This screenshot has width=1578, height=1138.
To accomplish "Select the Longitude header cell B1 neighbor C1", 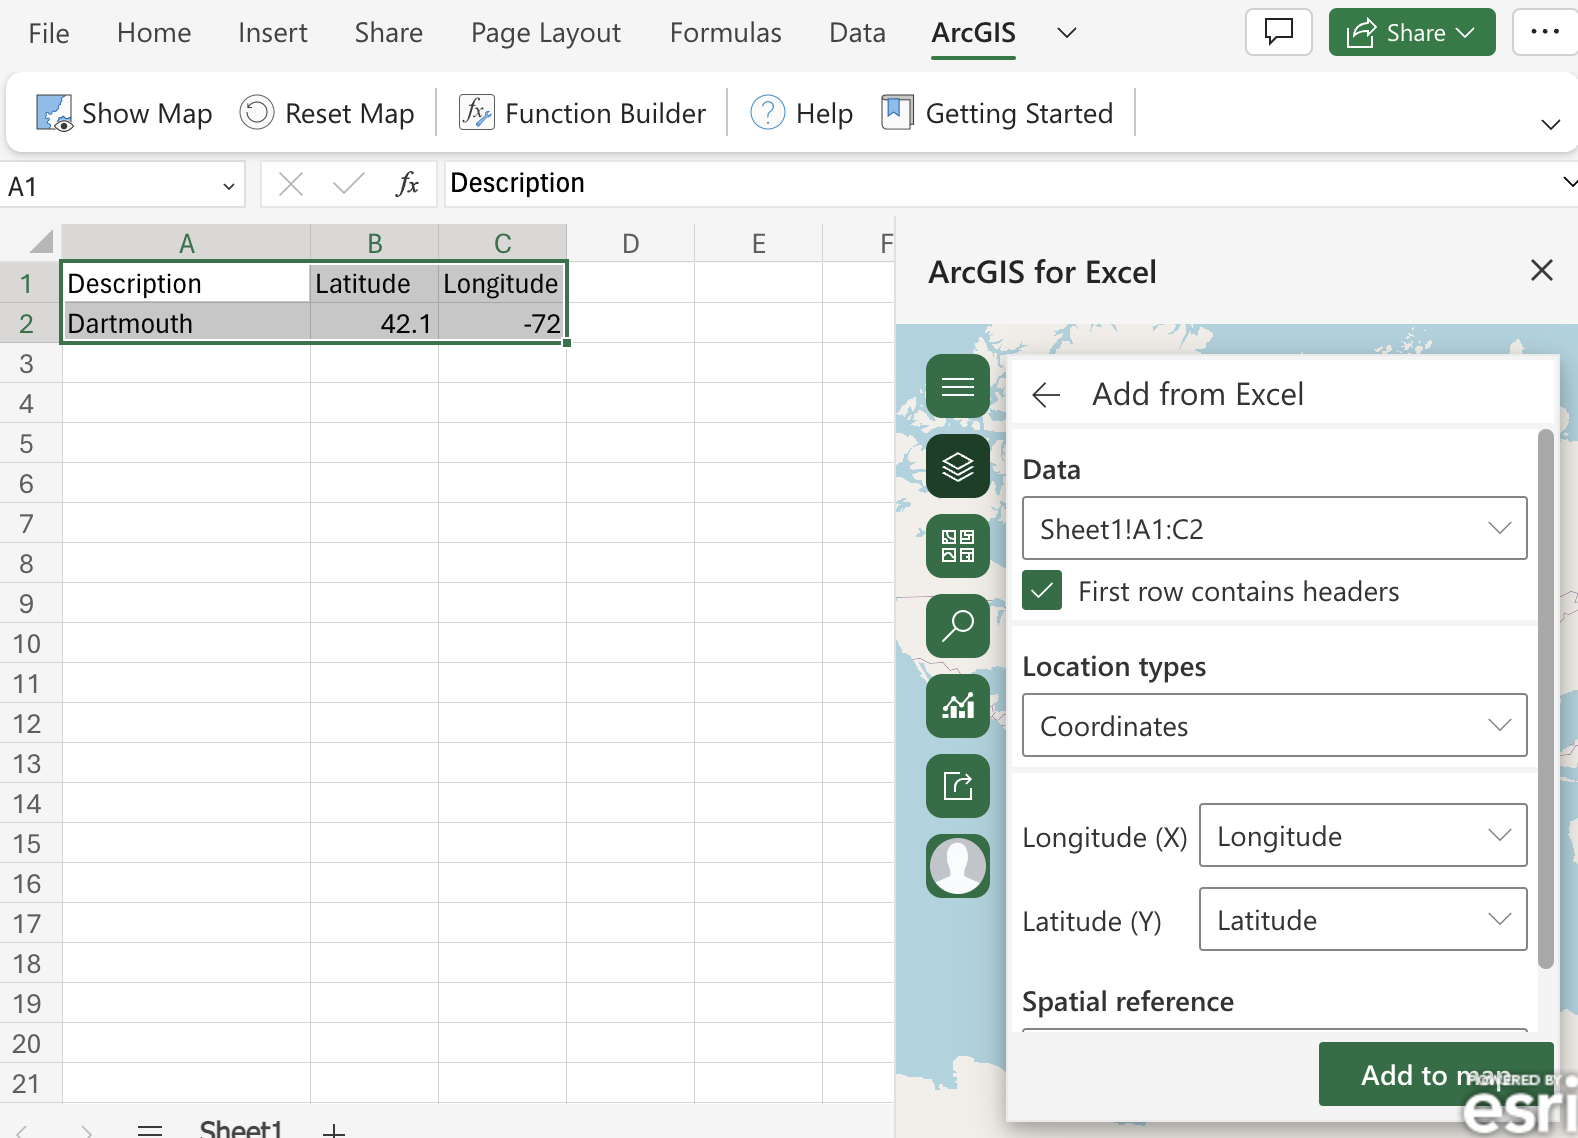I will pyautogui.click(x=502, y=283).
